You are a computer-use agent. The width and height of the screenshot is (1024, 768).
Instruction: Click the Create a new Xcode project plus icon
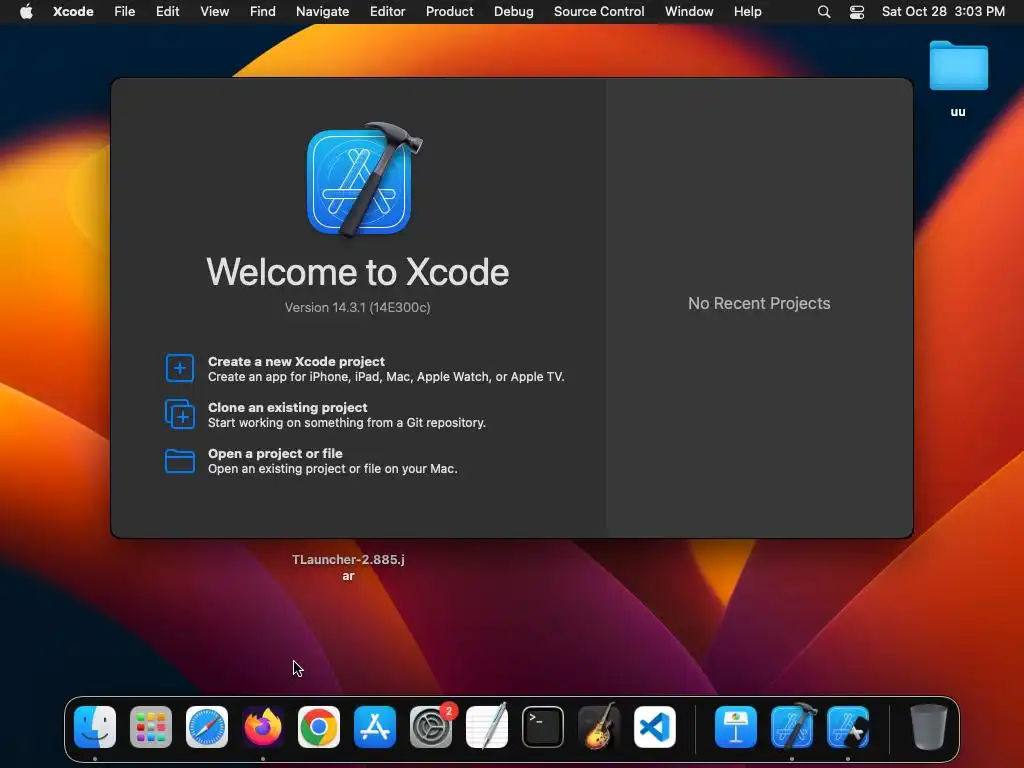coord(180,368)
